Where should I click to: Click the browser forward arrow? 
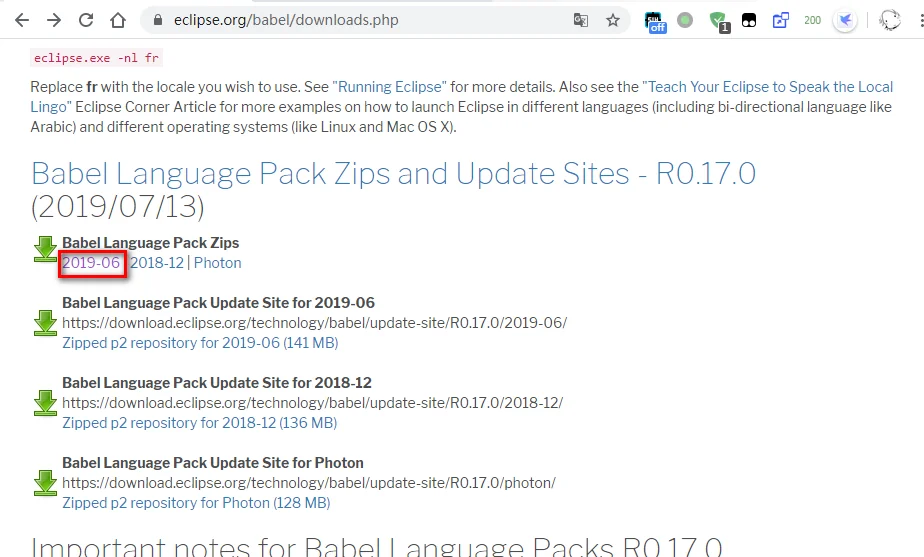(54, 20)
